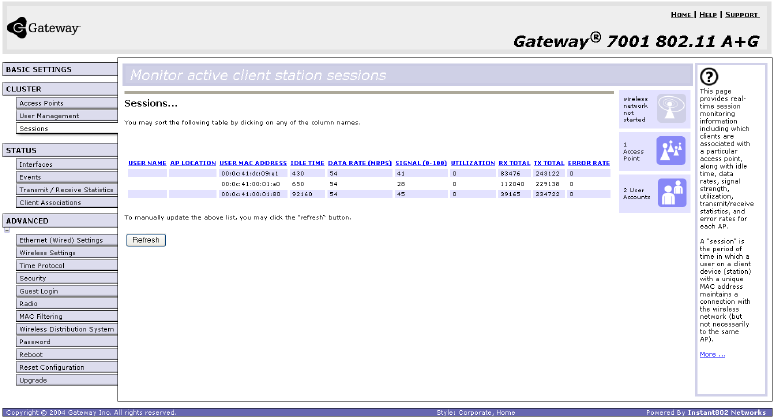The height and width of the screenshot is (418, 774).
Task: Click the 'wireless network not started' text
Action: [x=635, y=110]
